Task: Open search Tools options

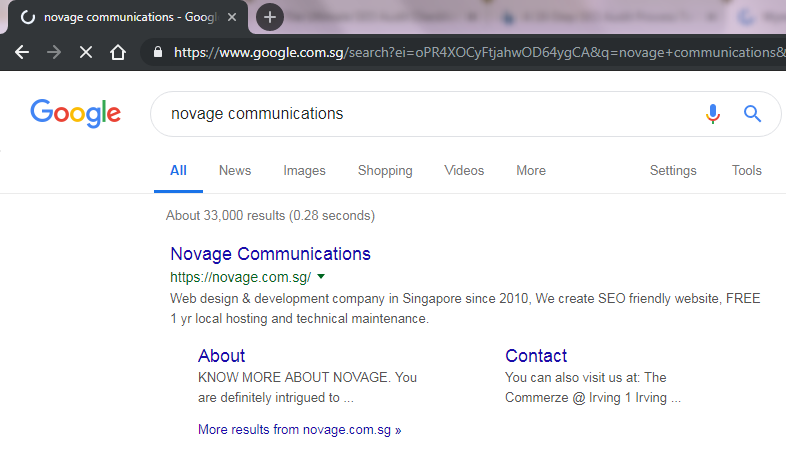Action: tap(746, 171)
